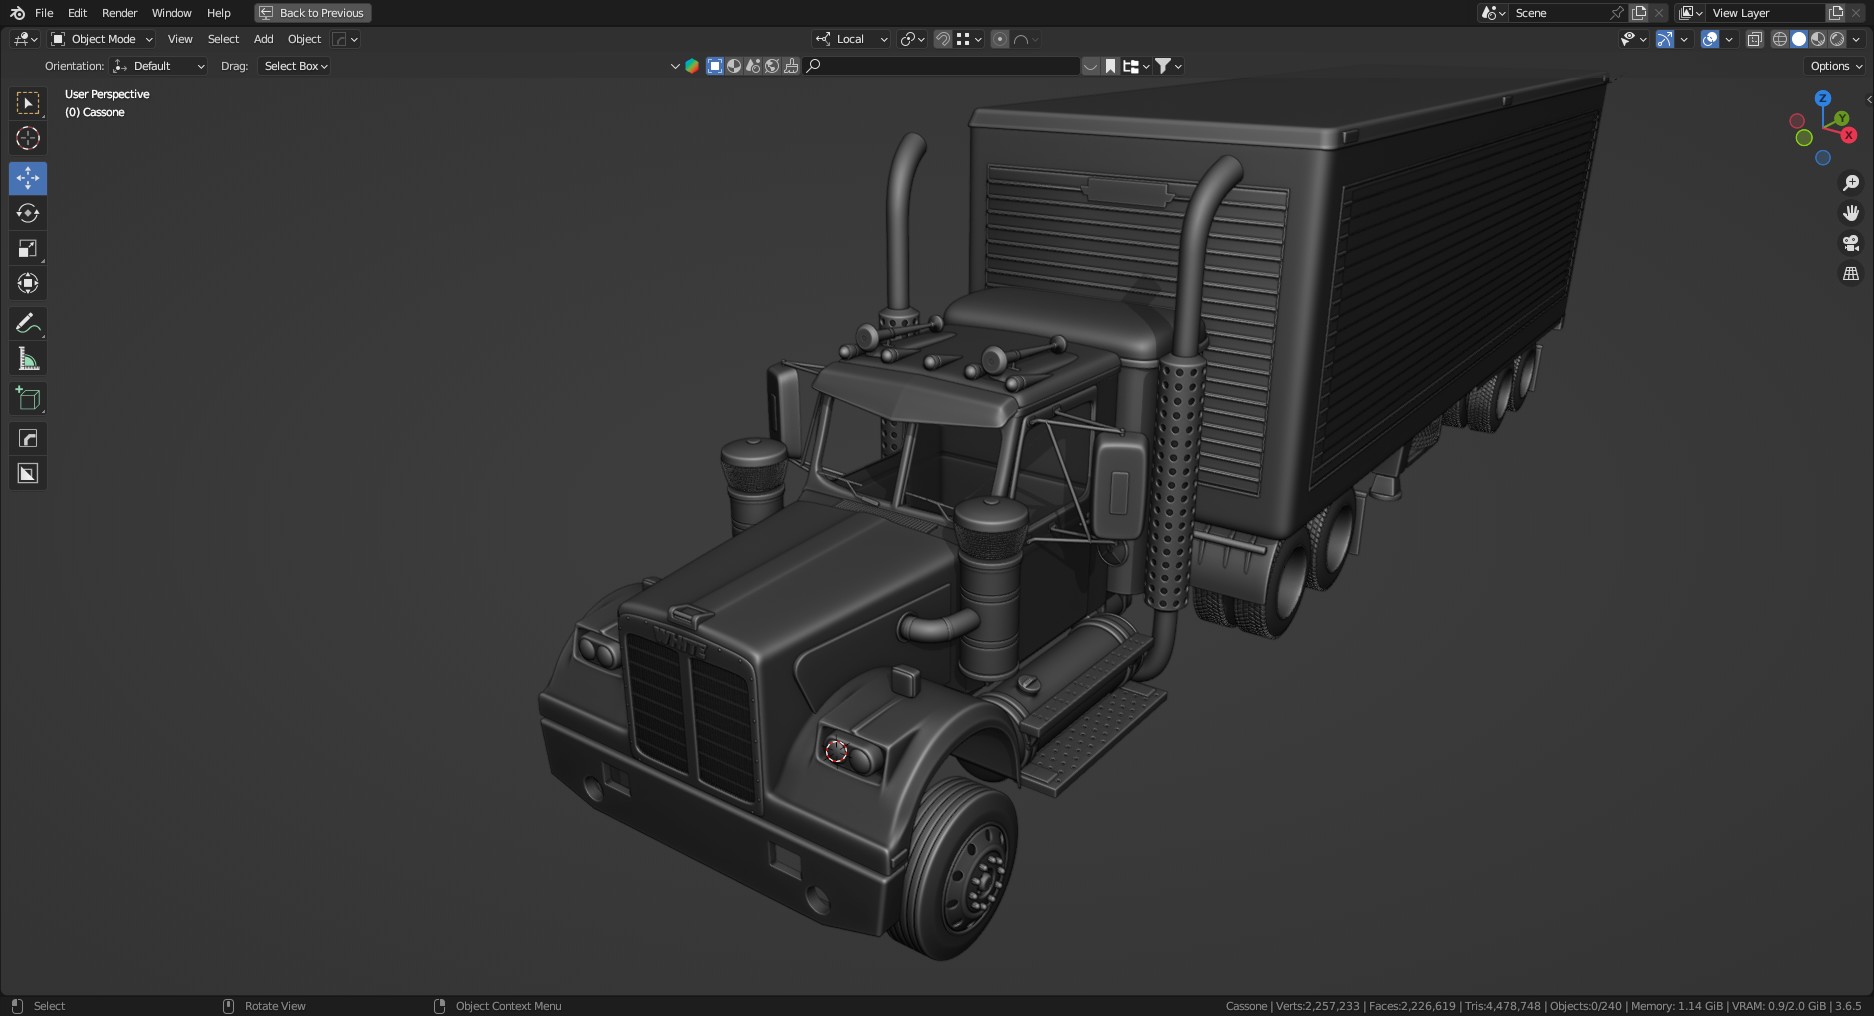Viewport: 1874px width, 1016px height.
Task: Toggle show overlays button
Action: point(1710,39)
